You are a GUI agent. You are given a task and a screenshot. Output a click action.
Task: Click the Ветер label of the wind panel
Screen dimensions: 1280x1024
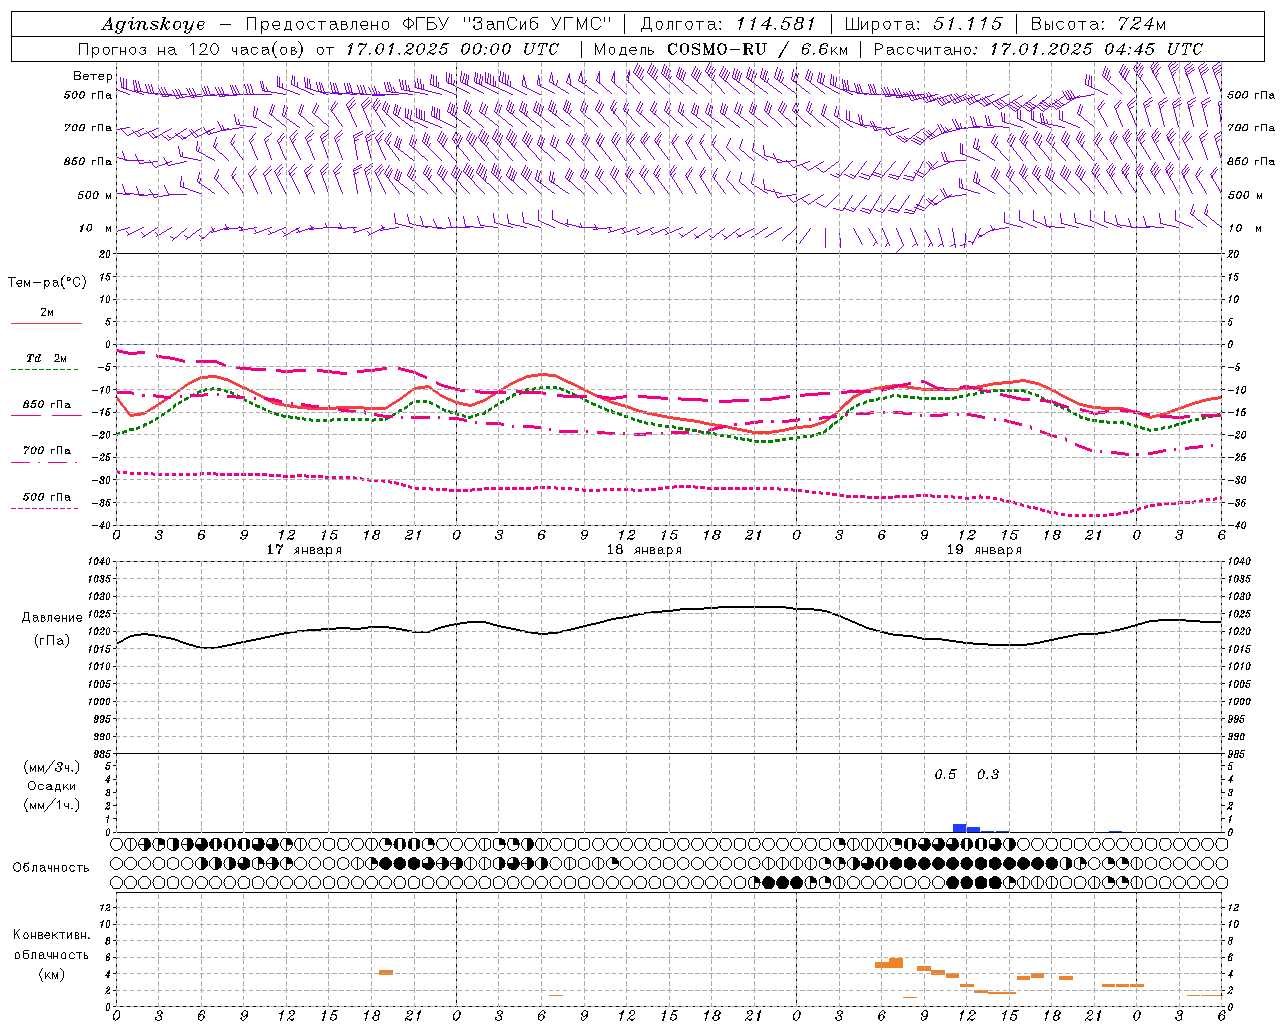coord(92,76)
